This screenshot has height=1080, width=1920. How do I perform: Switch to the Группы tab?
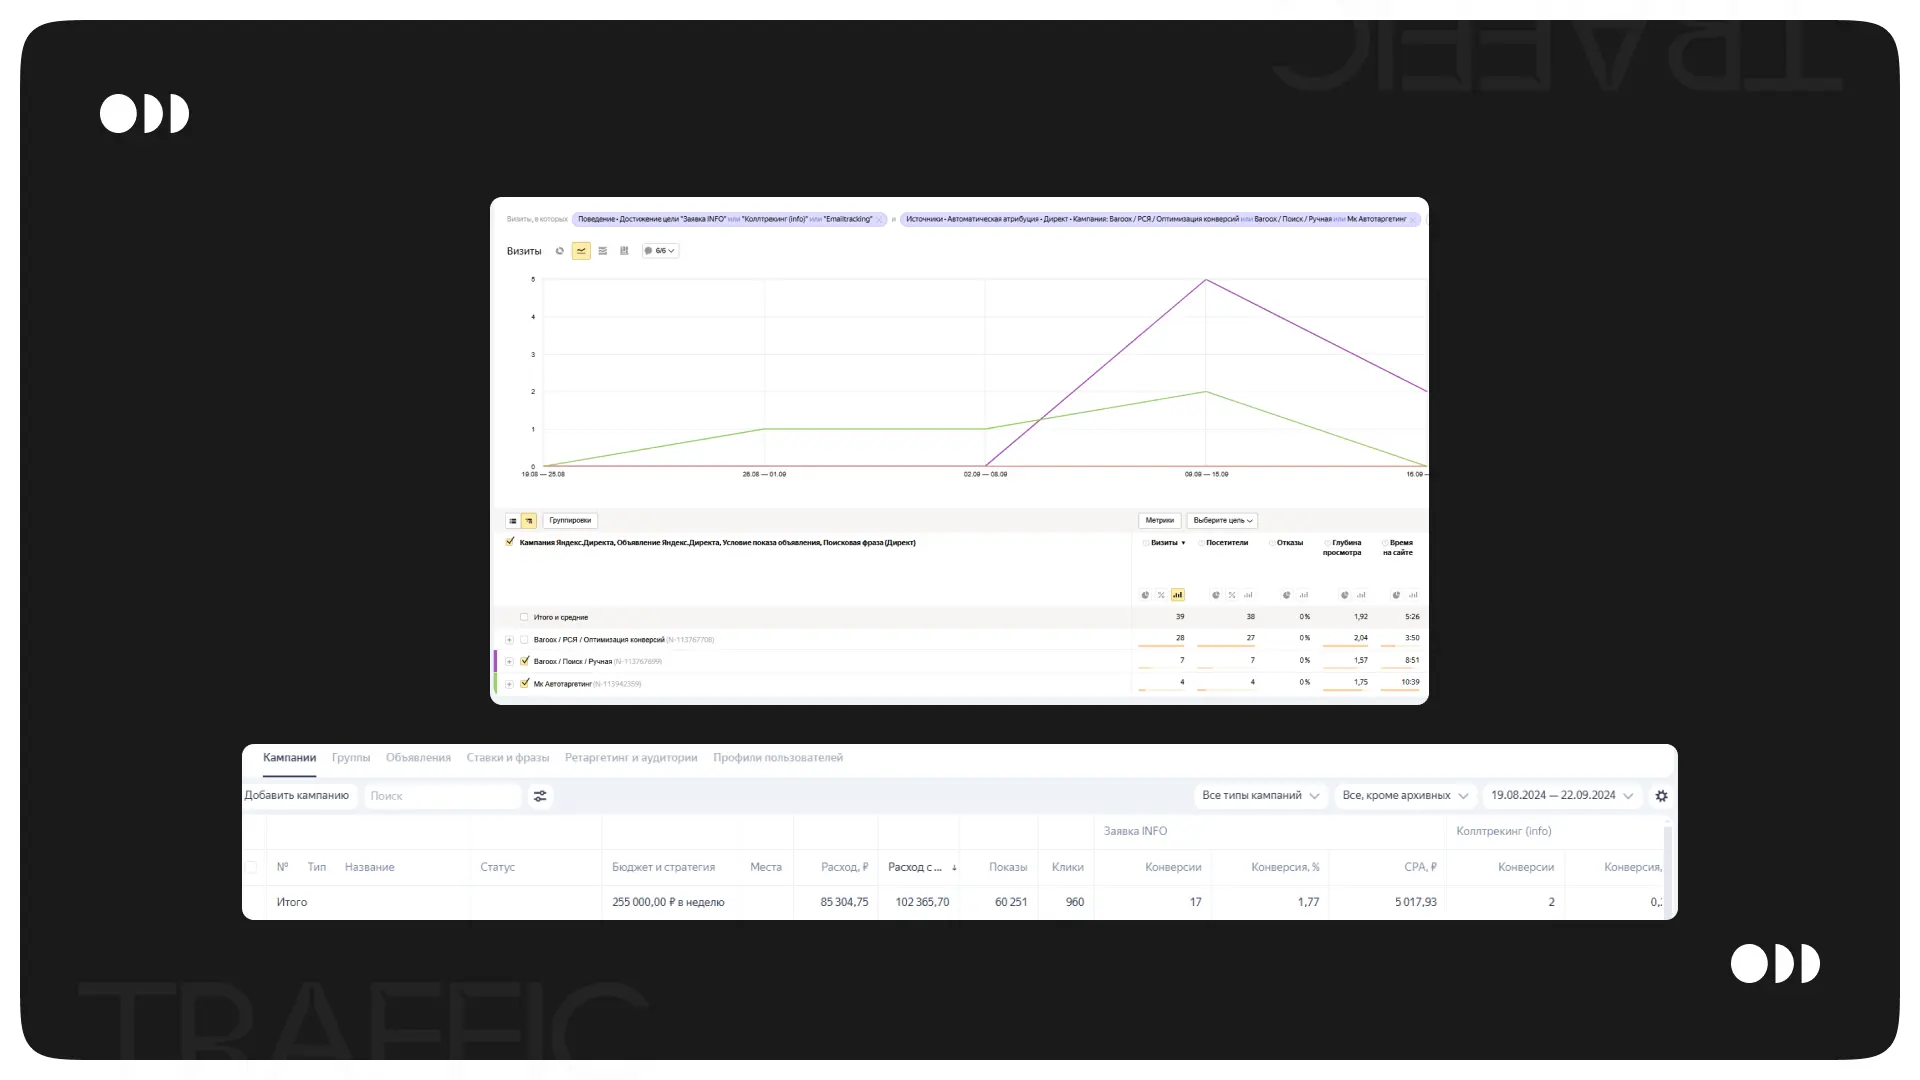pyautogui.click(x=350, y=758)
